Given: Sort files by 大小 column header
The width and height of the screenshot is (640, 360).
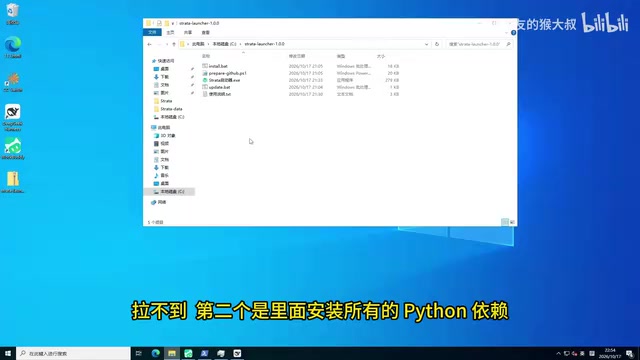Looking at the screenshot, I should pos(381,56).
